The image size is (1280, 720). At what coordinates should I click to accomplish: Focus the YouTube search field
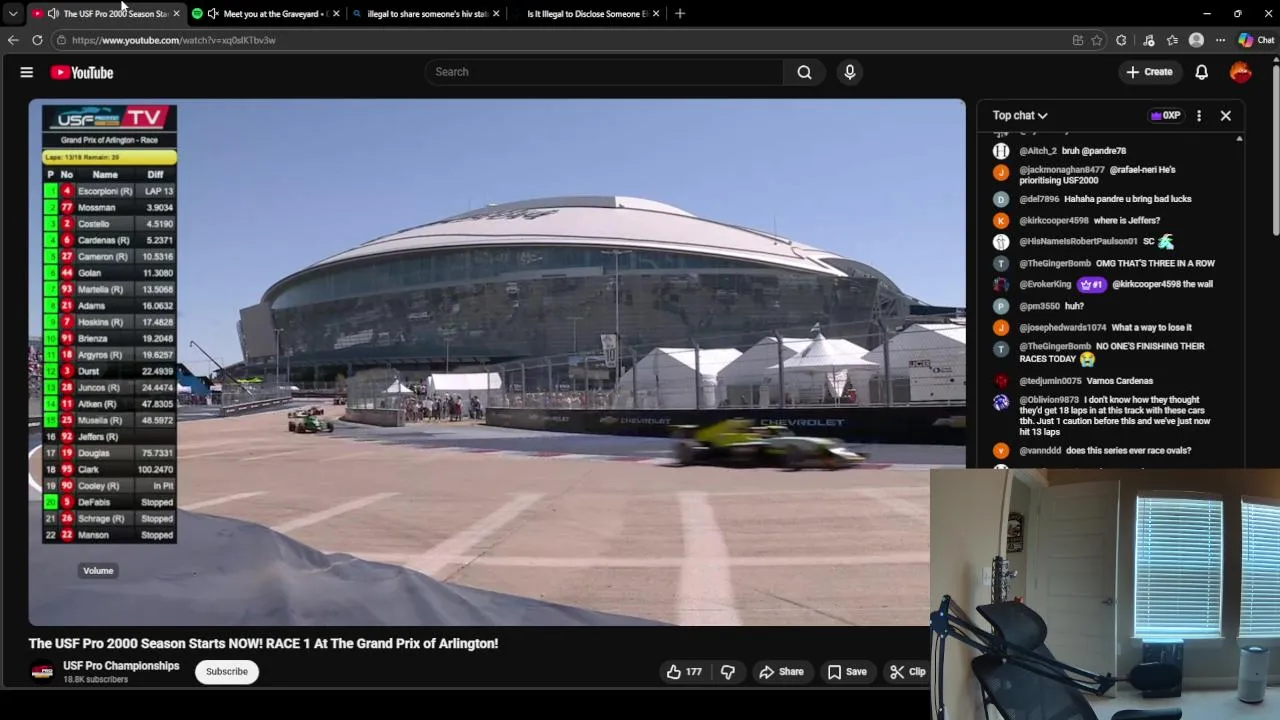[x=604, y=72]
